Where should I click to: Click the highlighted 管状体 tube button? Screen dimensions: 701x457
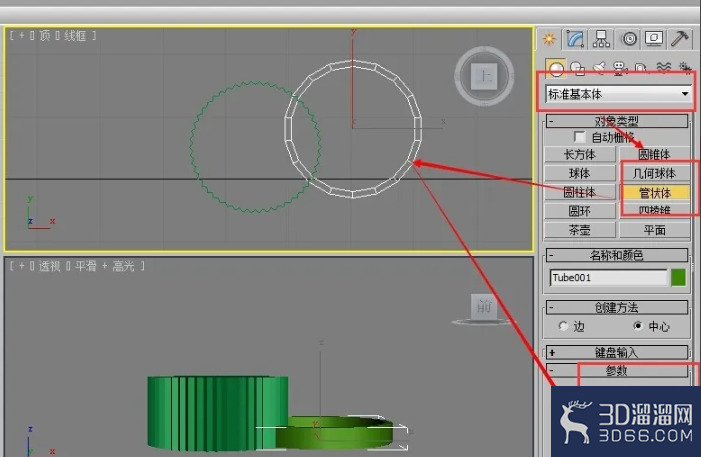tap(654, 193)
